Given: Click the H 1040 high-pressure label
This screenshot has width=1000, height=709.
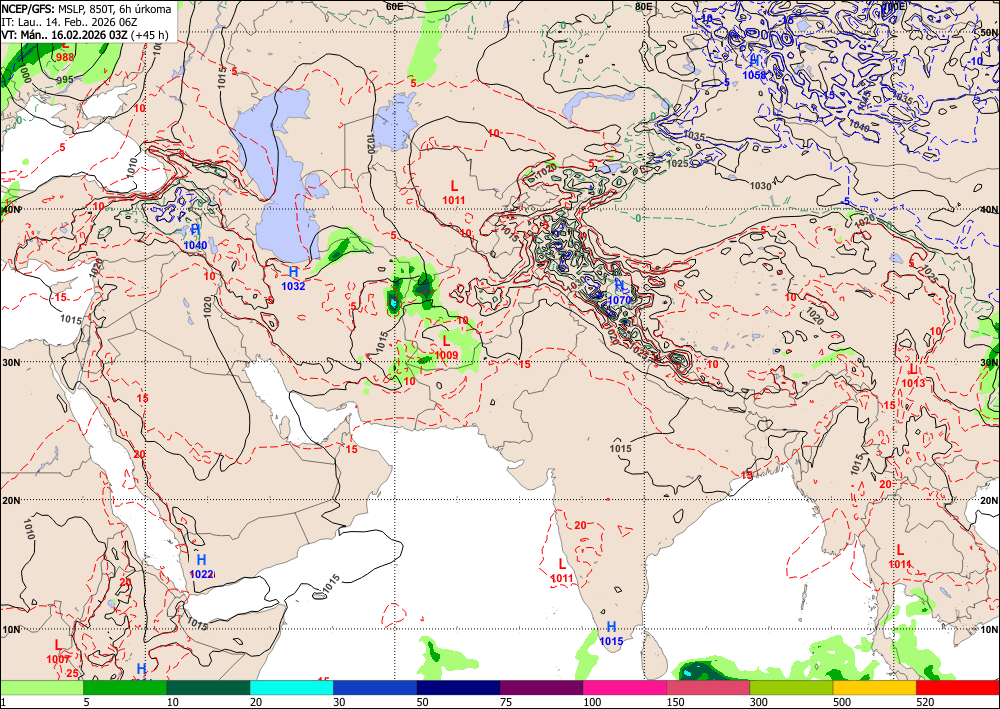Looking at the screenshot, I should pos(195,238).
